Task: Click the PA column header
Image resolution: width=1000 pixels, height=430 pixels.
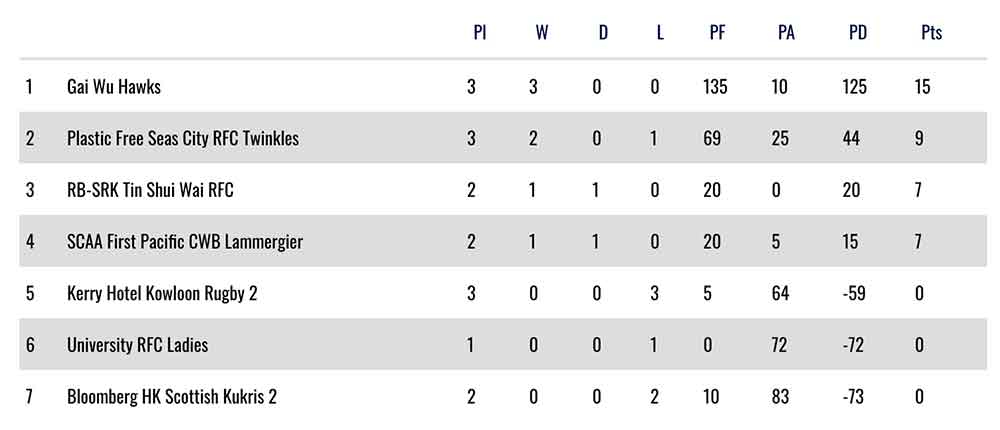Action: (786, 32)
